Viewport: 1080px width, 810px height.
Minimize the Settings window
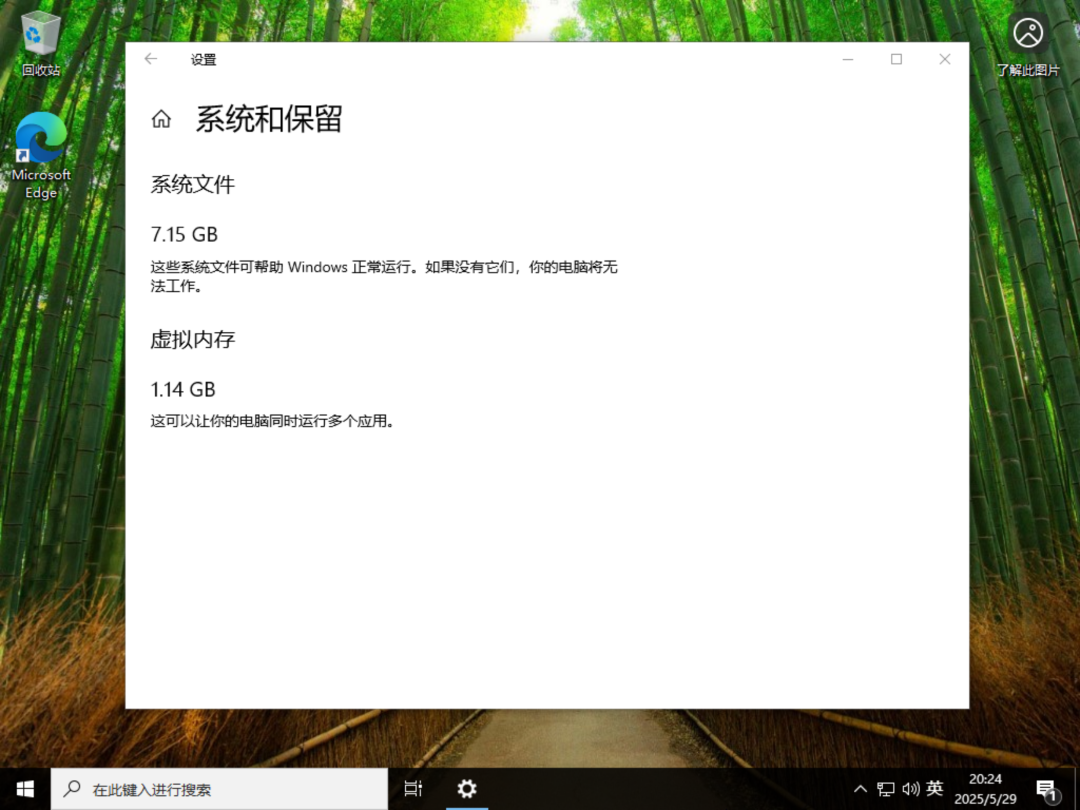(x=848, y=59)
